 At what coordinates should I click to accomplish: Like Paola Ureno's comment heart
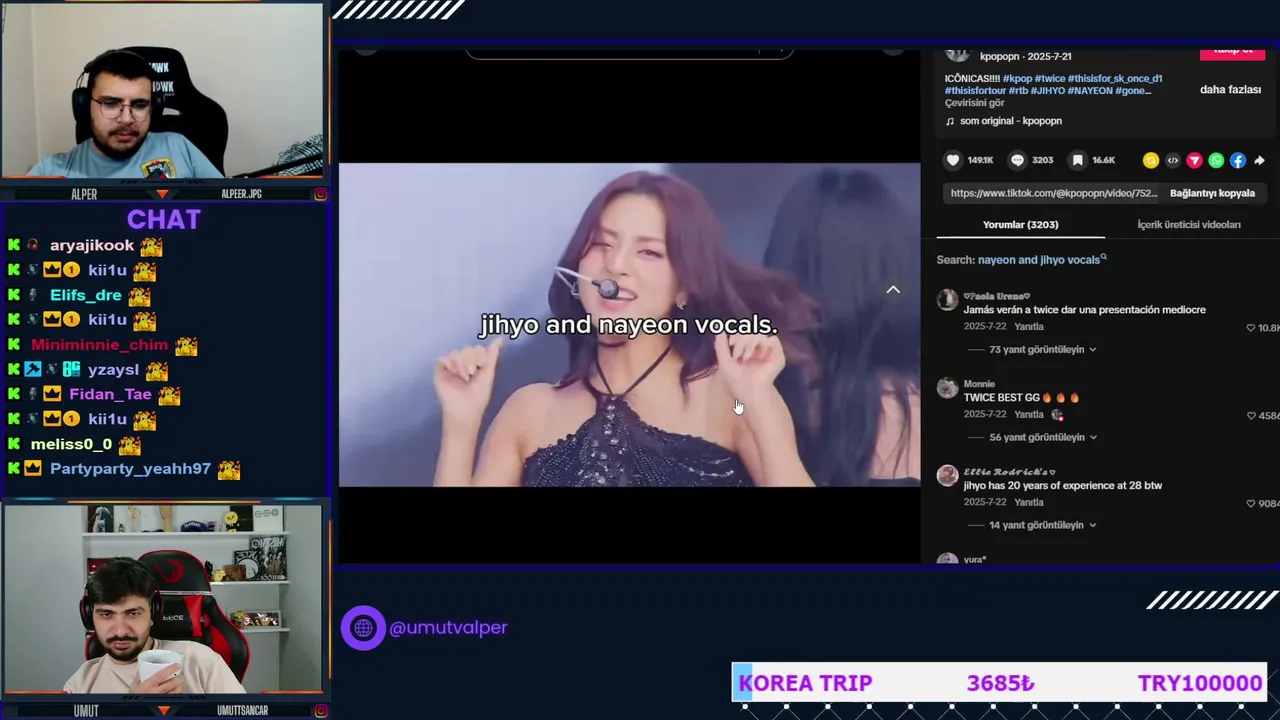pos(1251,328)
